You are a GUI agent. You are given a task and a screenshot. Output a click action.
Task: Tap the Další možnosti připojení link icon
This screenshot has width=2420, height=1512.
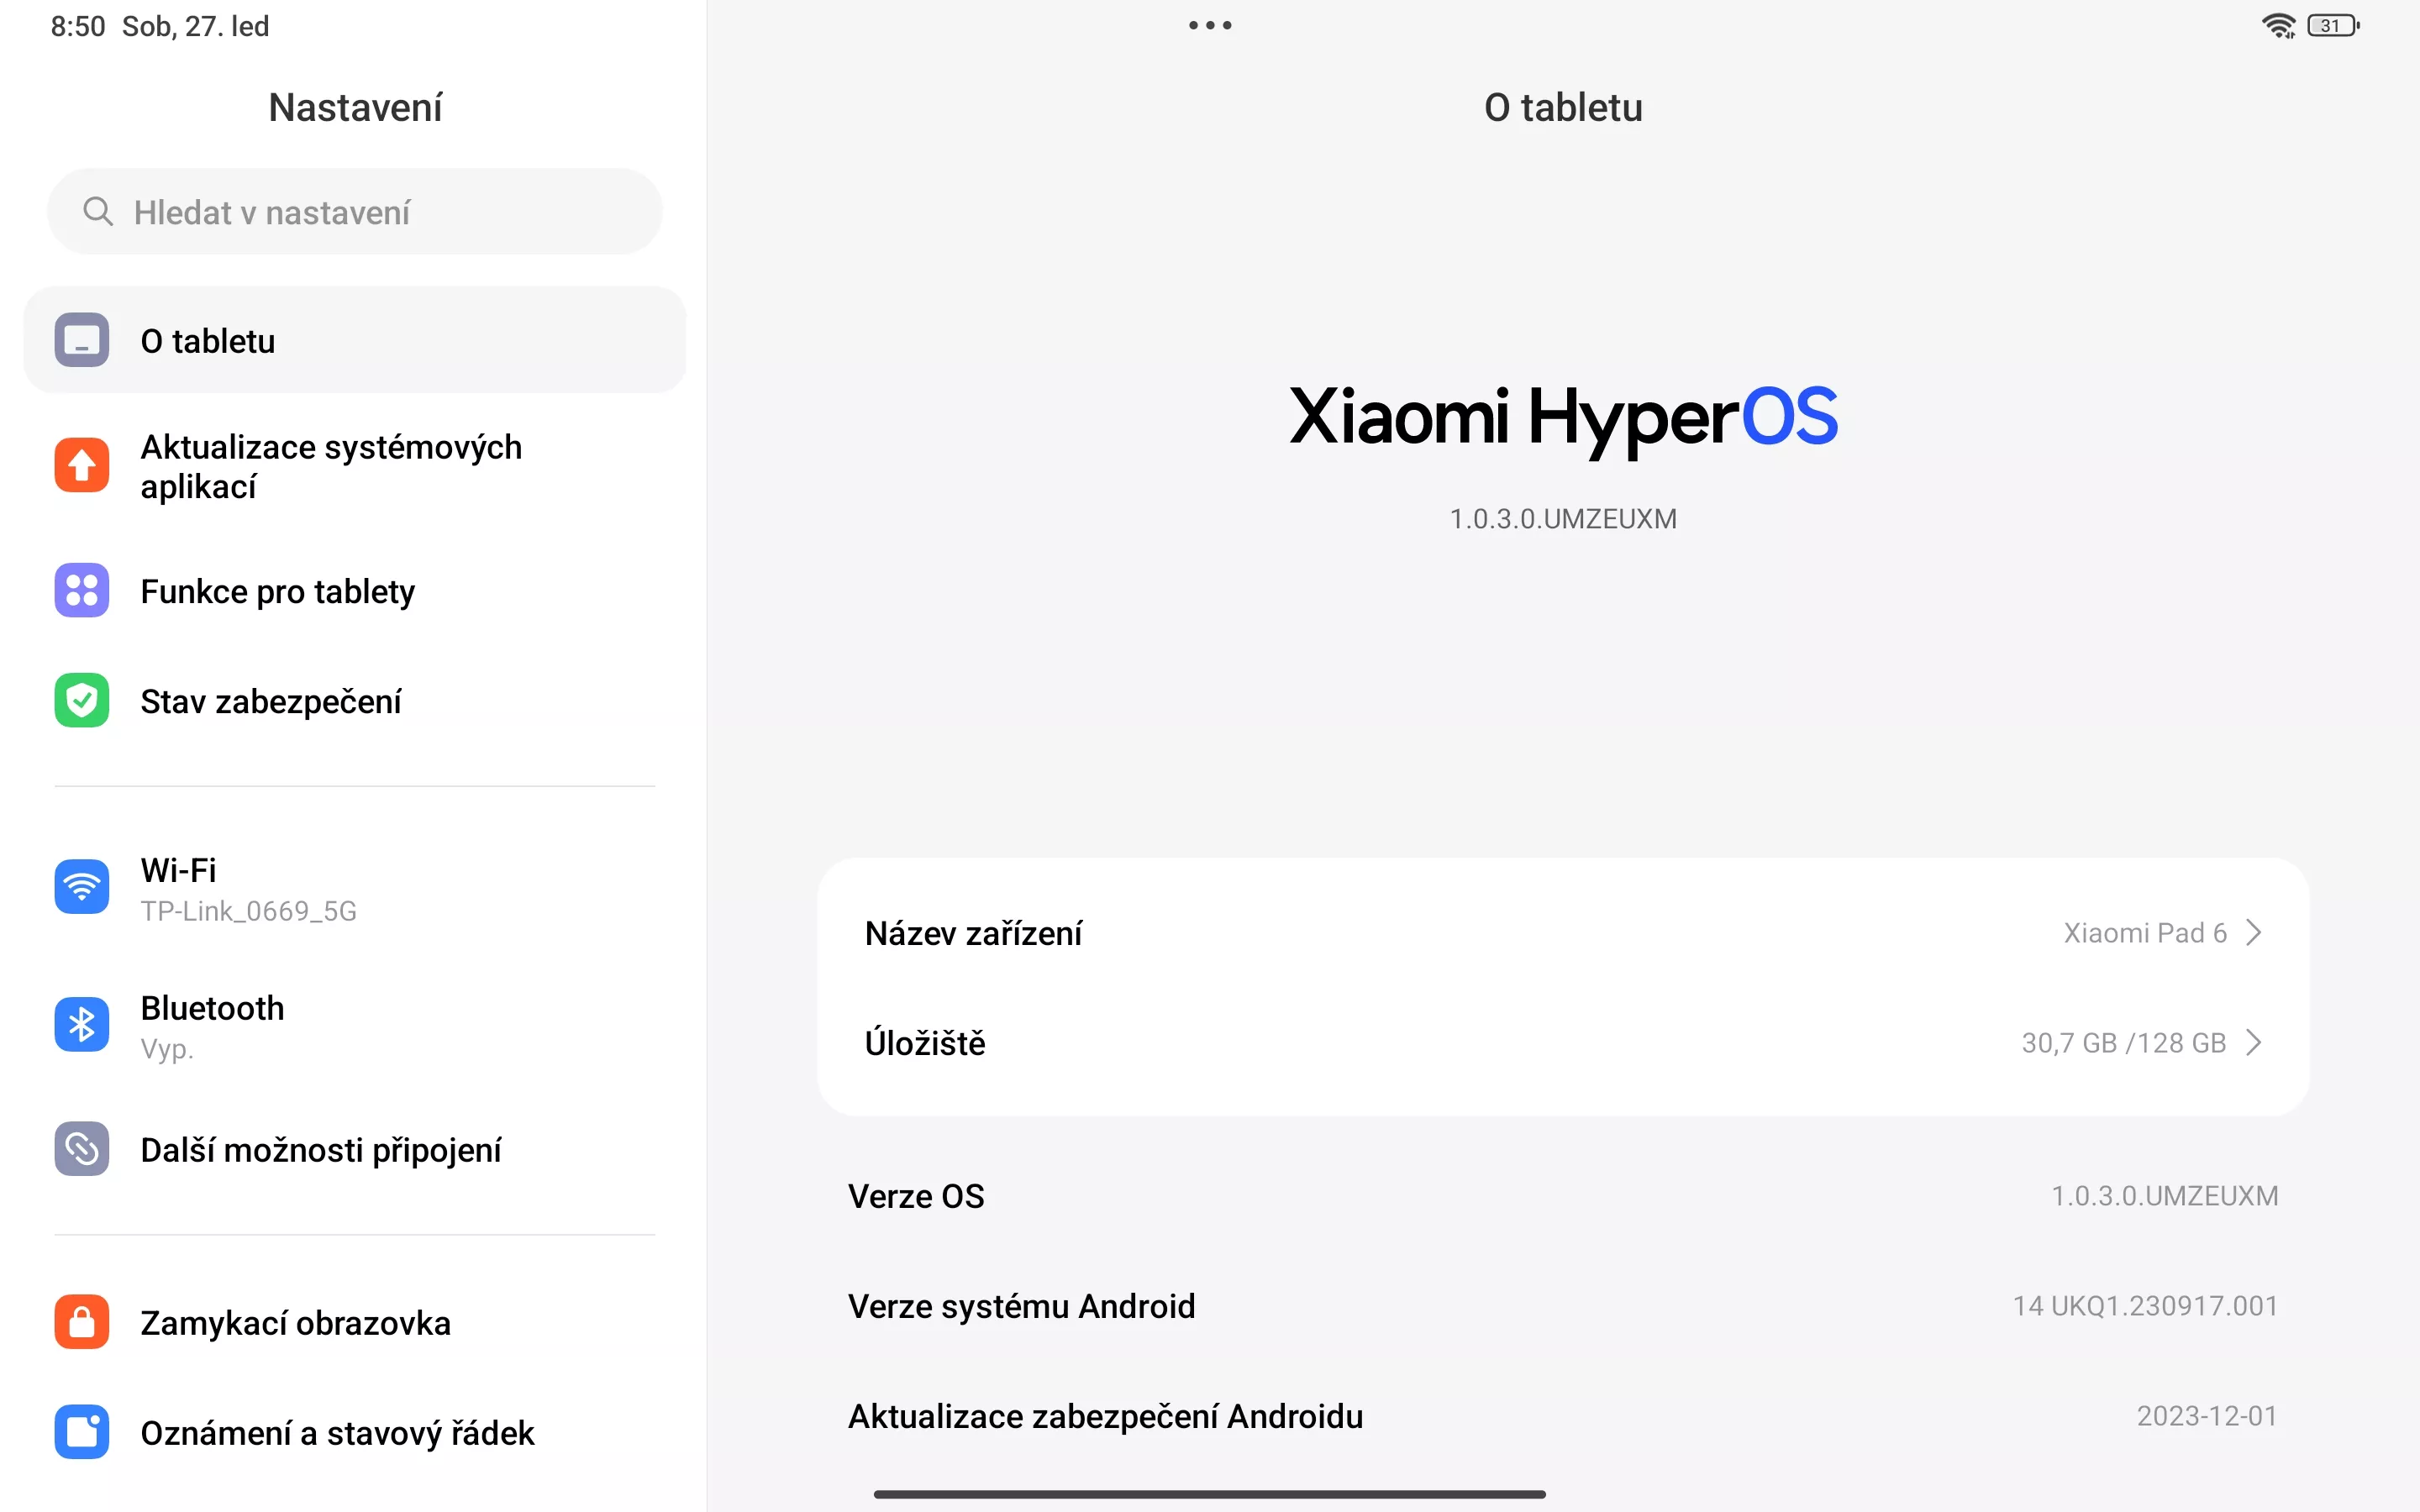tap(82, 1149)
